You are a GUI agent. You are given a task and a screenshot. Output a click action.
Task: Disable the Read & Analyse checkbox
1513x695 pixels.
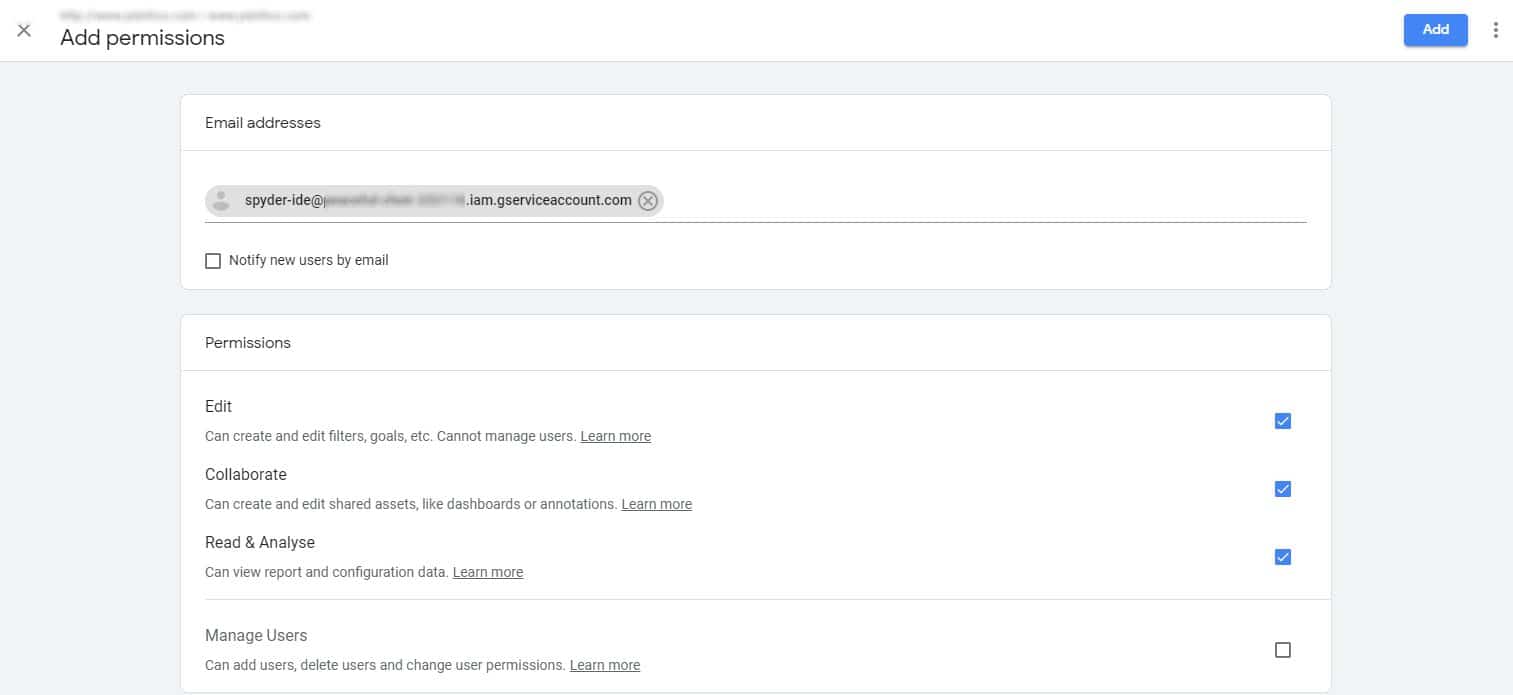click(x=1282, y=557)
